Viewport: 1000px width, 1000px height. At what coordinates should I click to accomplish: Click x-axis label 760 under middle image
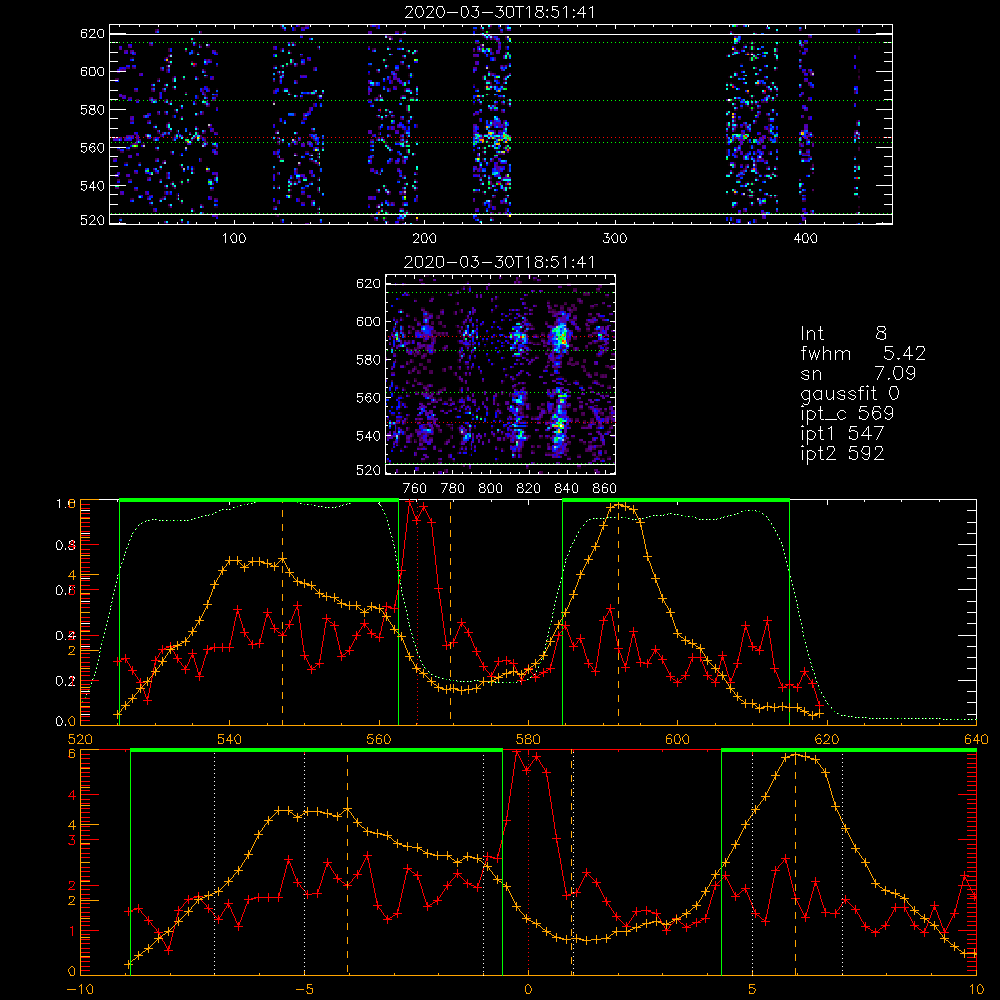click(x=415, y=489)
